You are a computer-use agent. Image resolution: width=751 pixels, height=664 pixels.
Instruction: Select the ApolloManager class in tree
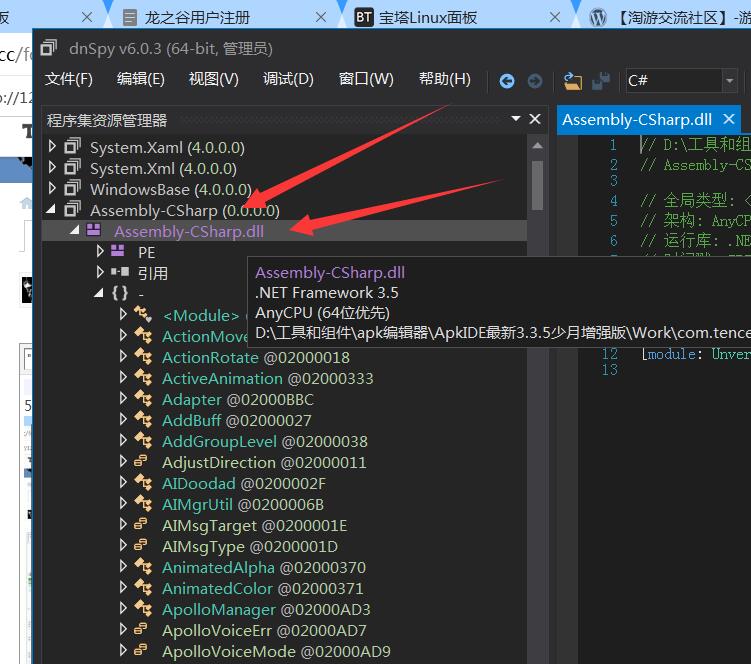218,609
